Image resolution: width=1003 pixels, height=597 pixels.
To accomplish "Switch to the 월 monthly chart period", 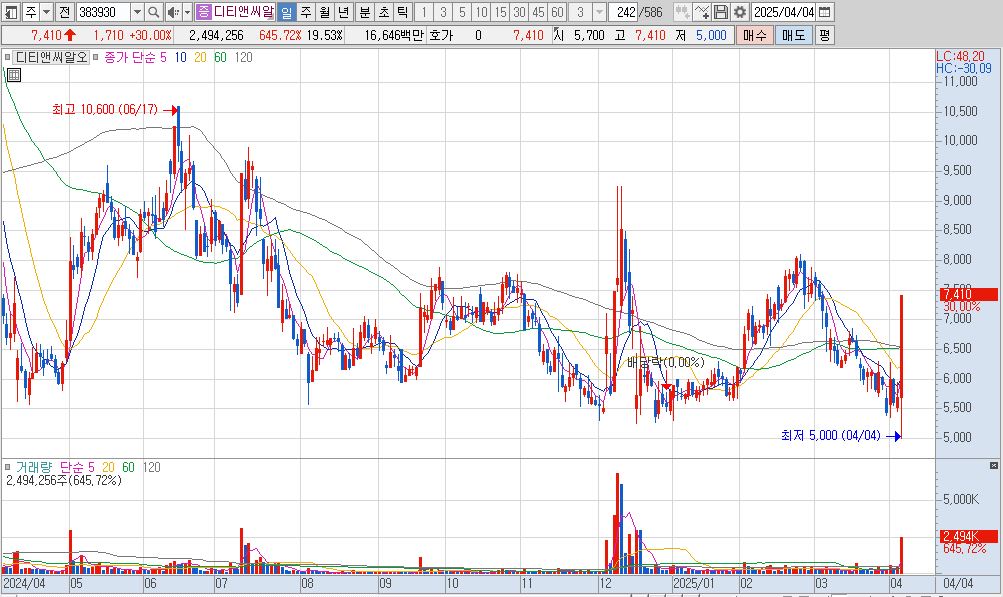I will point(325,12).
